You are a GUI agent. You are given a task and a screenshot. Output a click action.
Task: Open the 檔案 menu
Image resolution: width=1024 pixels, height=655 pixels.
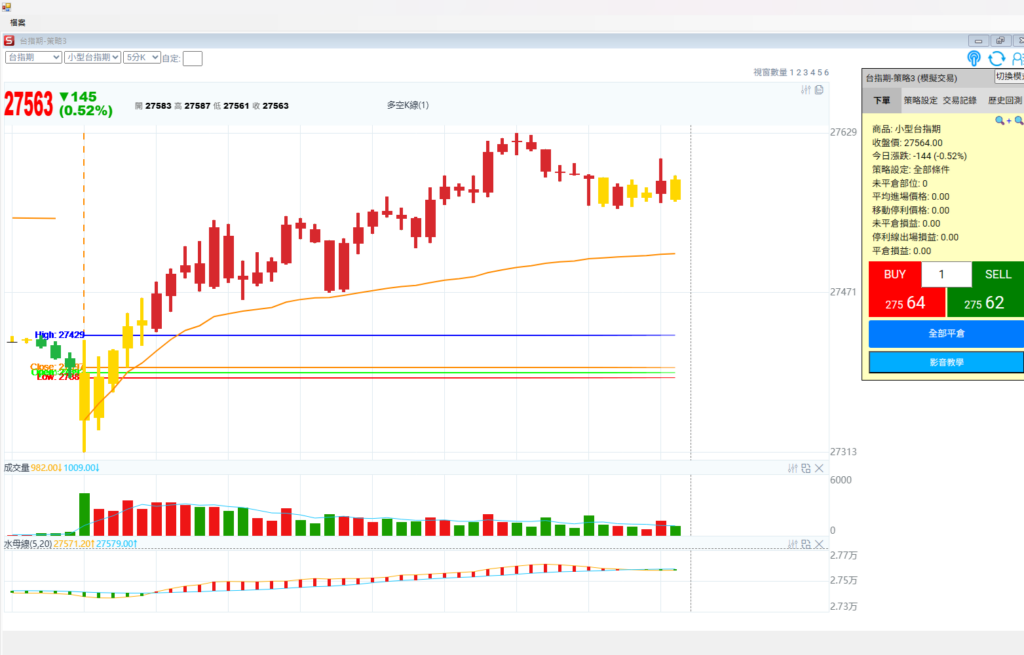click(18, 22)
